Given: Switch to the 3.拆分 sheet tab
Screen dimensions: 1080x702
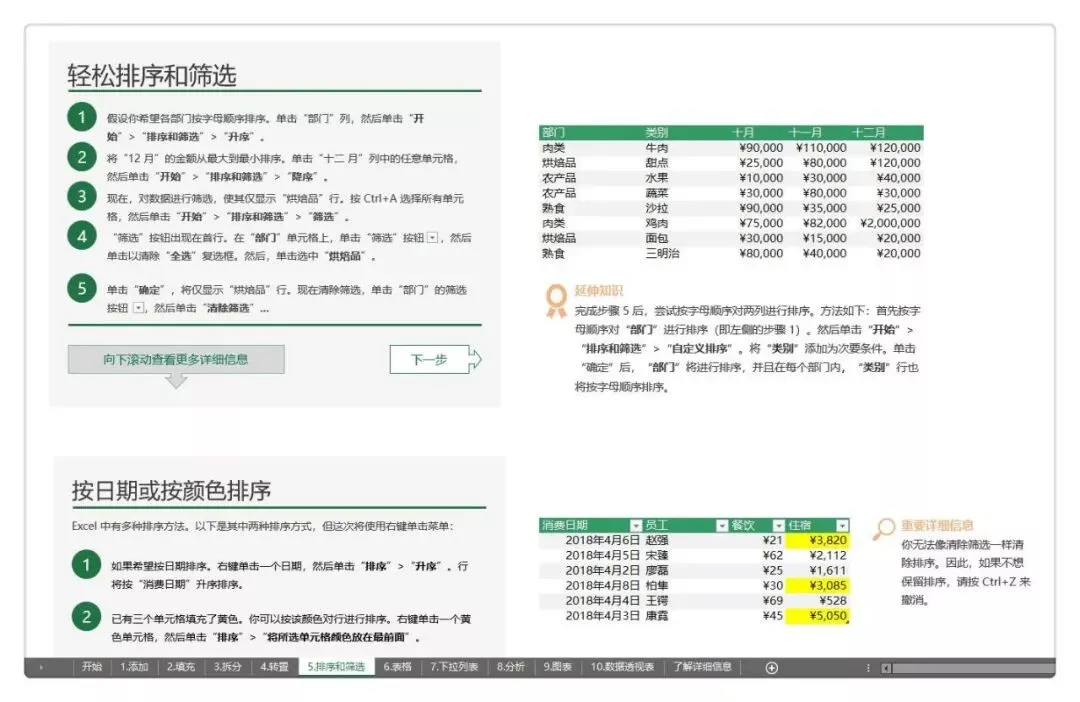Looking at the screenshot, I should click(x=227, y=667).
